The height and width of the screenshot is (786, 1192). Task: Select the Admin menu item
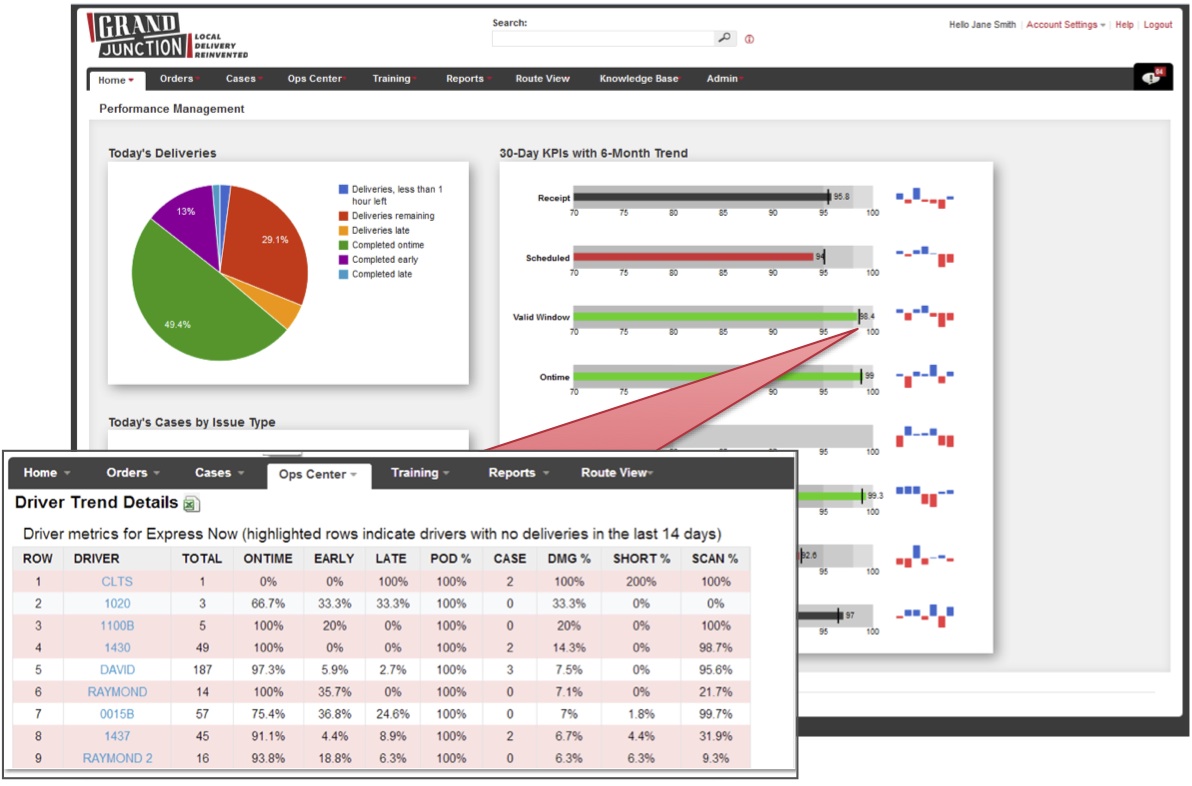(x=723, y=78)
